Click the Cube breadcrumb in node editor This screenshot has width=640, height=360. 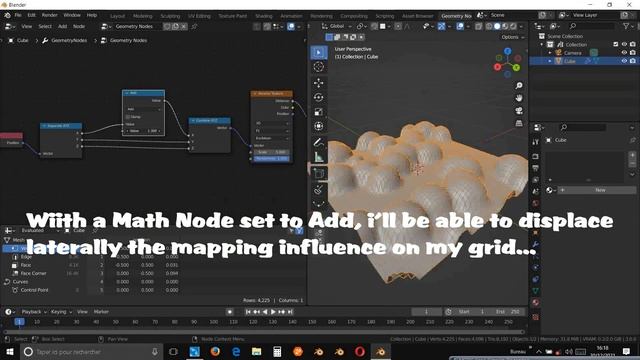pos(19,40)
